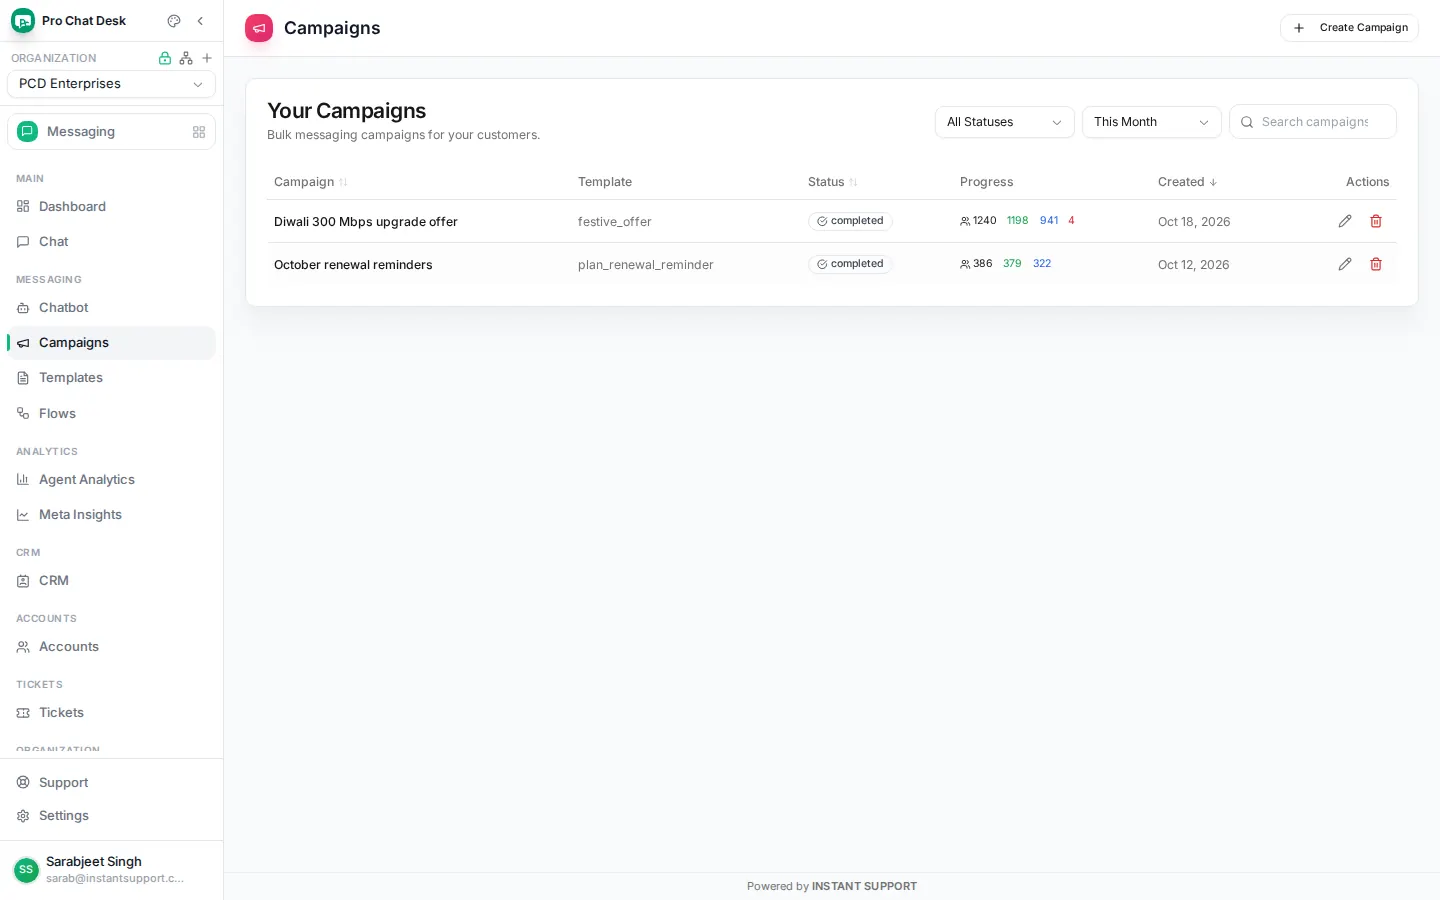The width and height of the screenshot is (1440, 900).
Task: Open the app grid icon in Messaging
Action: pos(199,132)
